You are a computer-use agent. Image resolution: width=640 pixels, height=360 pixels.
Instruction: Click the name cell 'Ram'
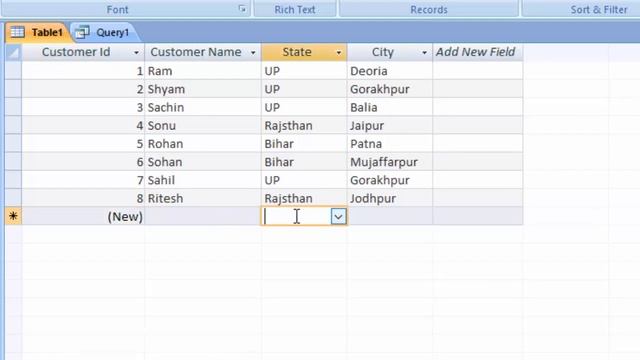click(203, 71)
